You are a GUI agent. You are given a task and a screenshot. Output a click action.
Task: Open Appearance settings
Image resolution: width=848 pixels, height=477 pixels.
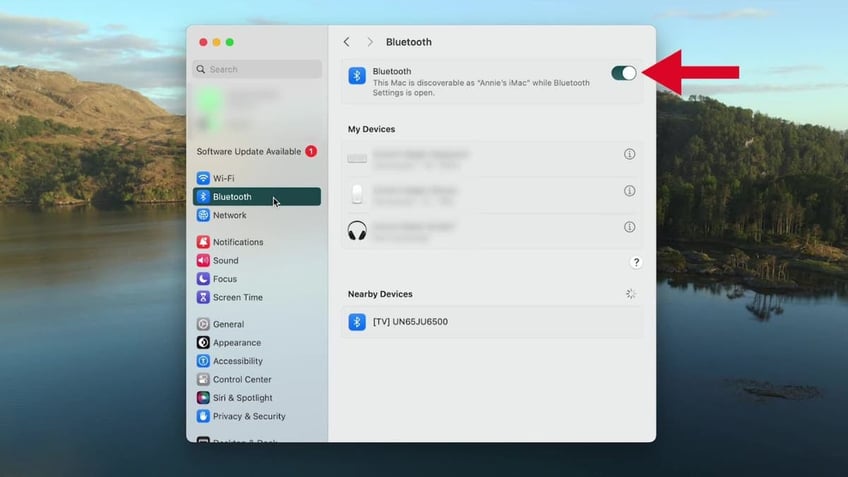(257, 342)
